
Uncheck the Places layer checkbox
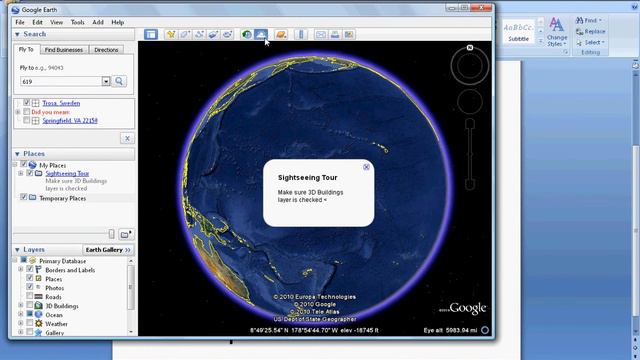click(x=29, y=278)
